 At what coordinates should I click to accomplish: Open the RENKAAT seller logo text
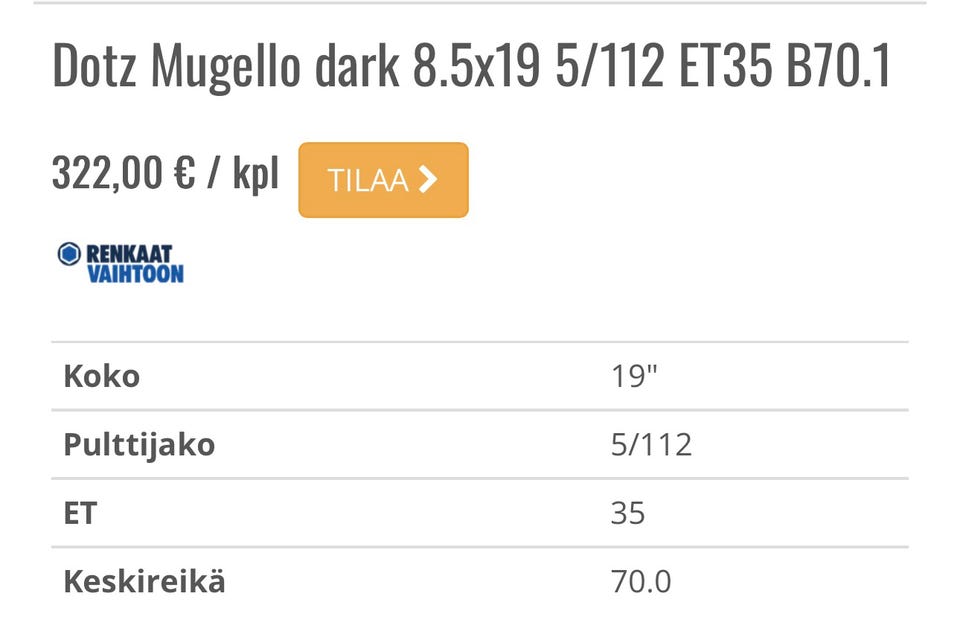pyautogui.click(x=129, y=254)
